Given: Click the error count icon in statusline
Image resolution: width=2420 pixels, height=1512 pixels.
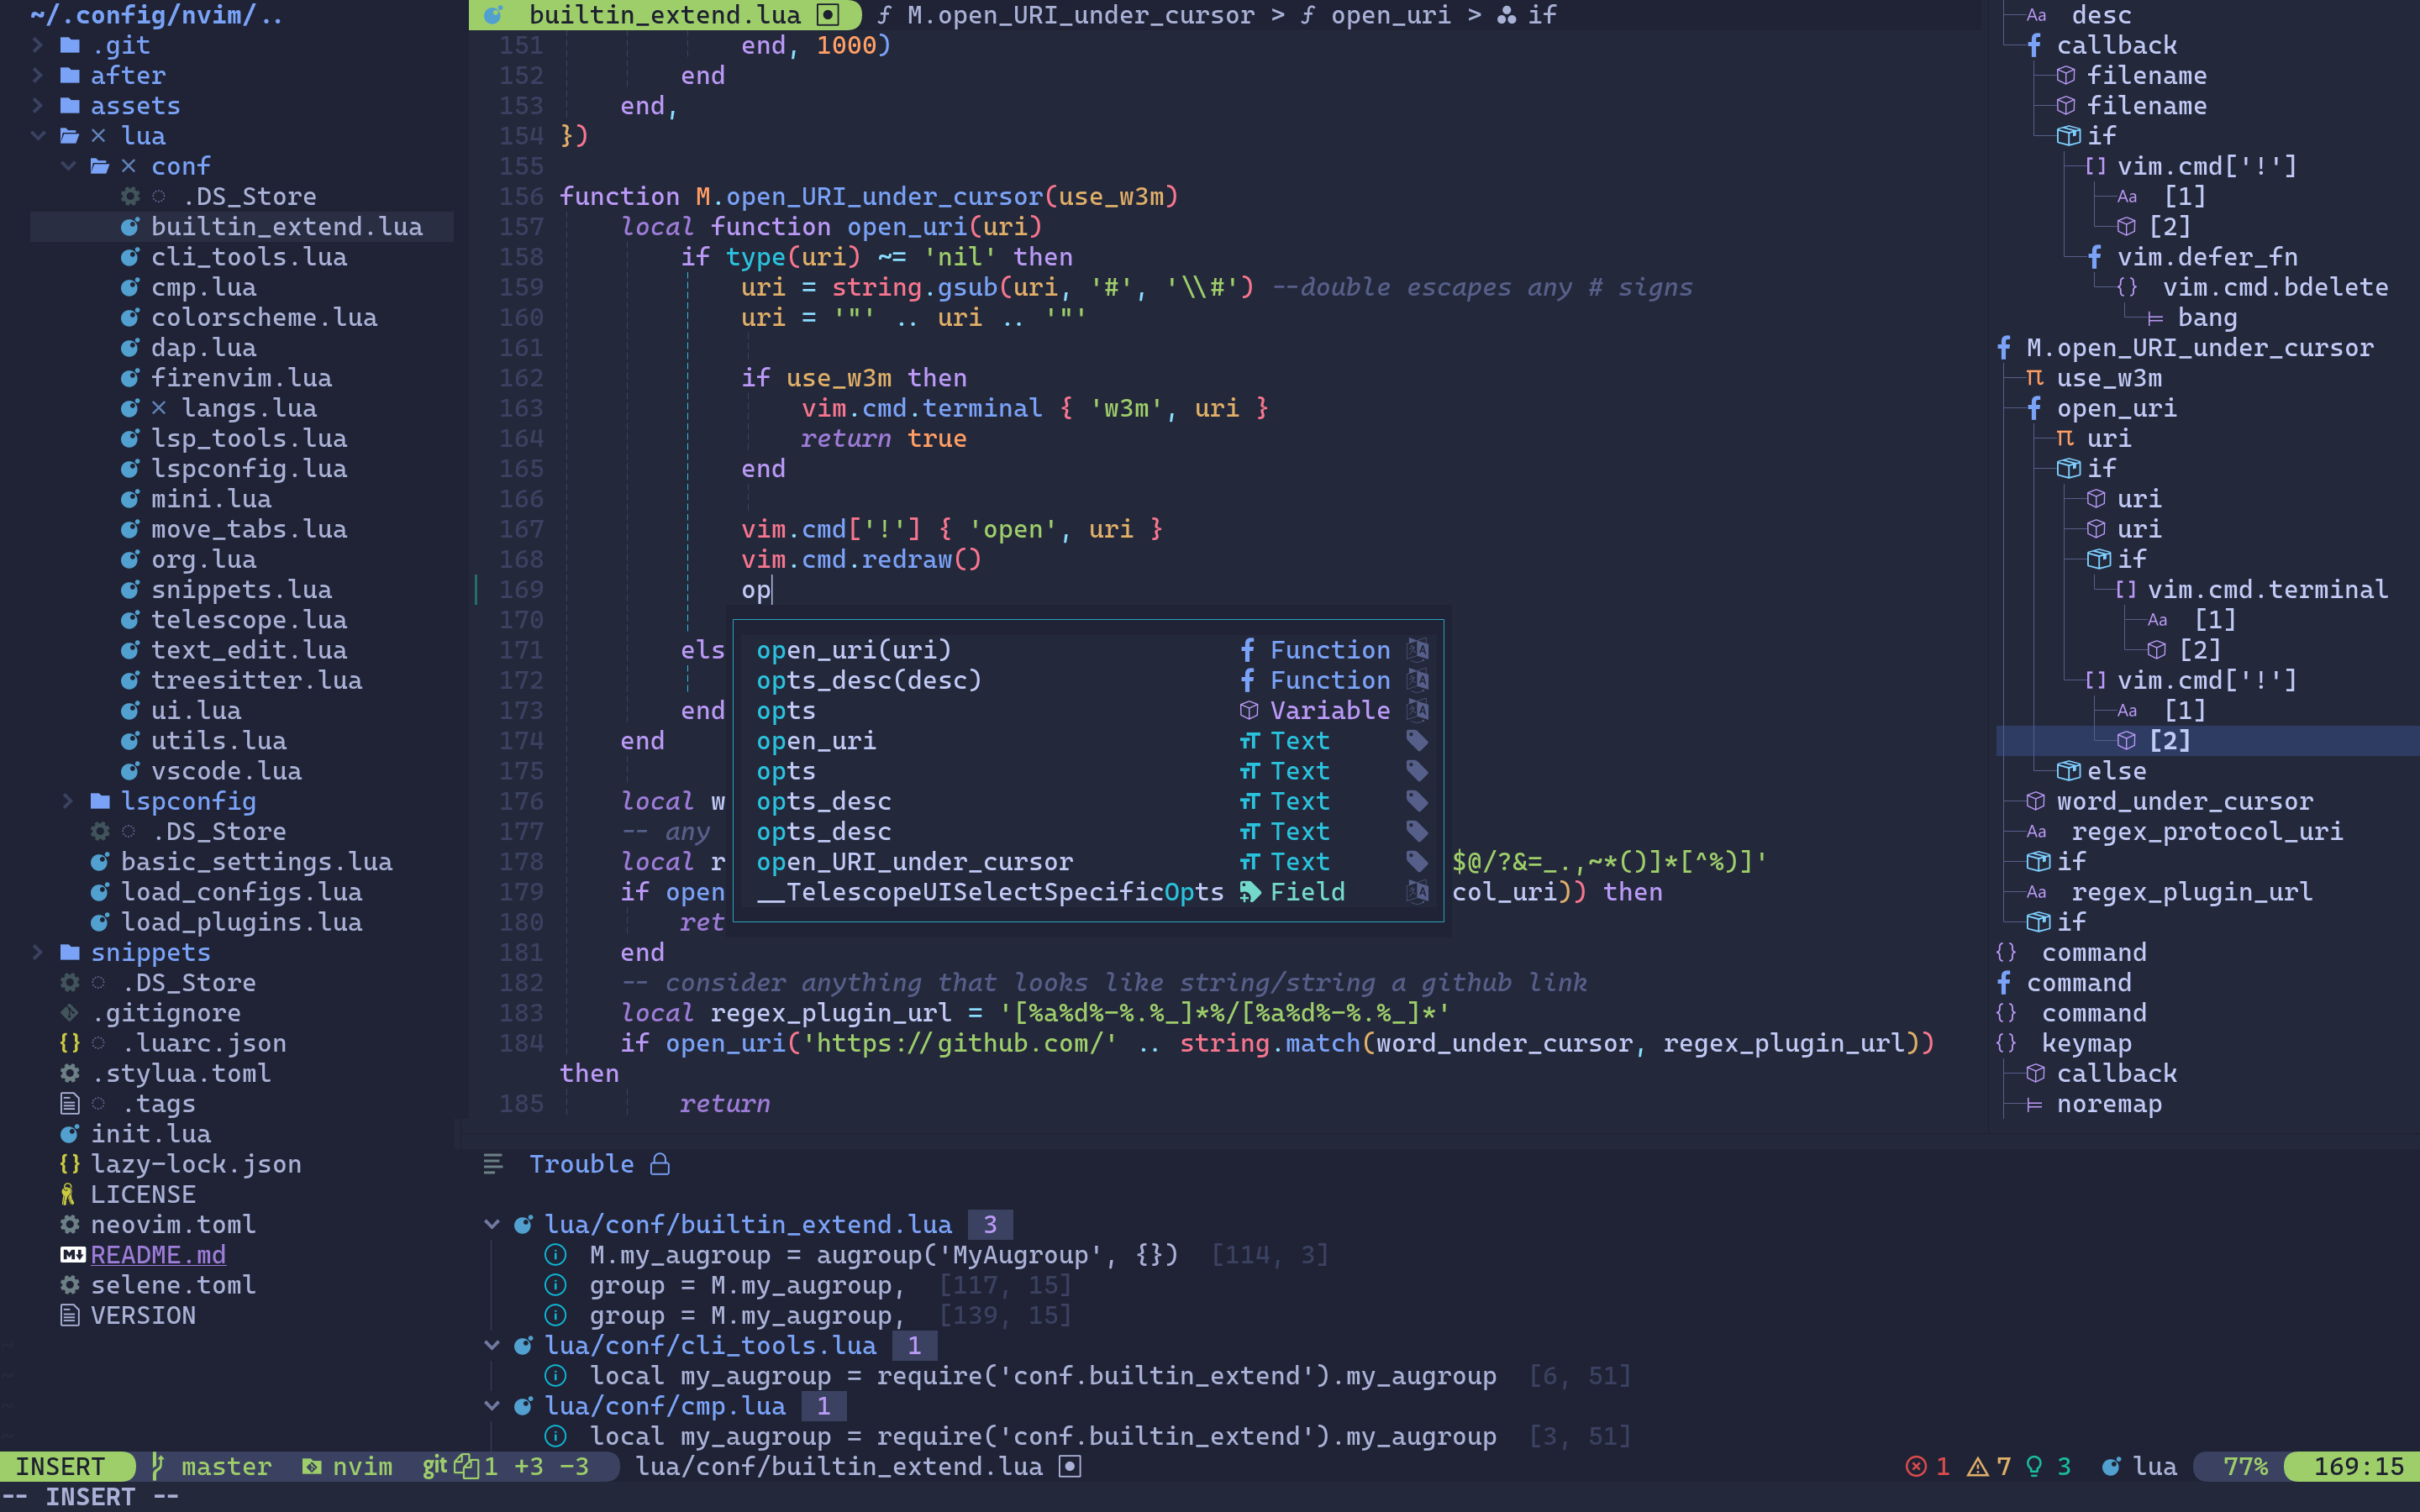Looking at the screenshot, I should click(x=1916, y=1467).
